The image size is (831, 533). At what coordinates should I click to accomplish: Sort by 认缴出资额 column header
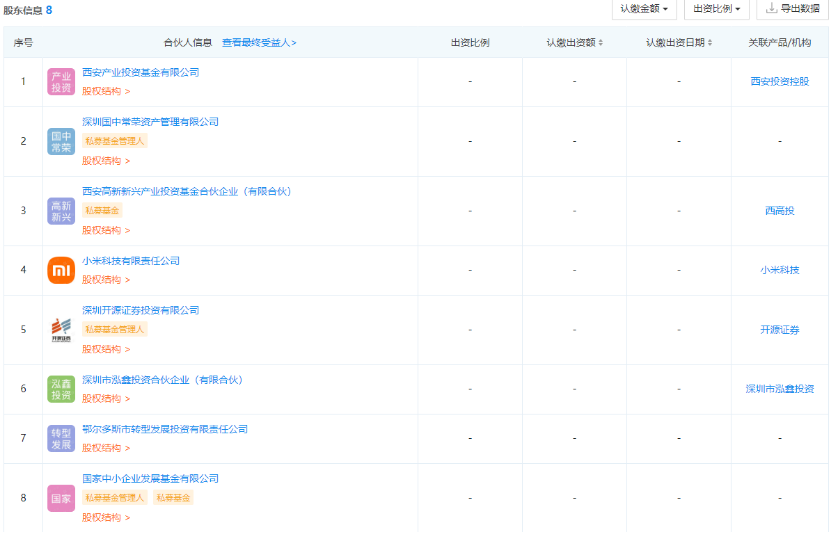point(574,42)
